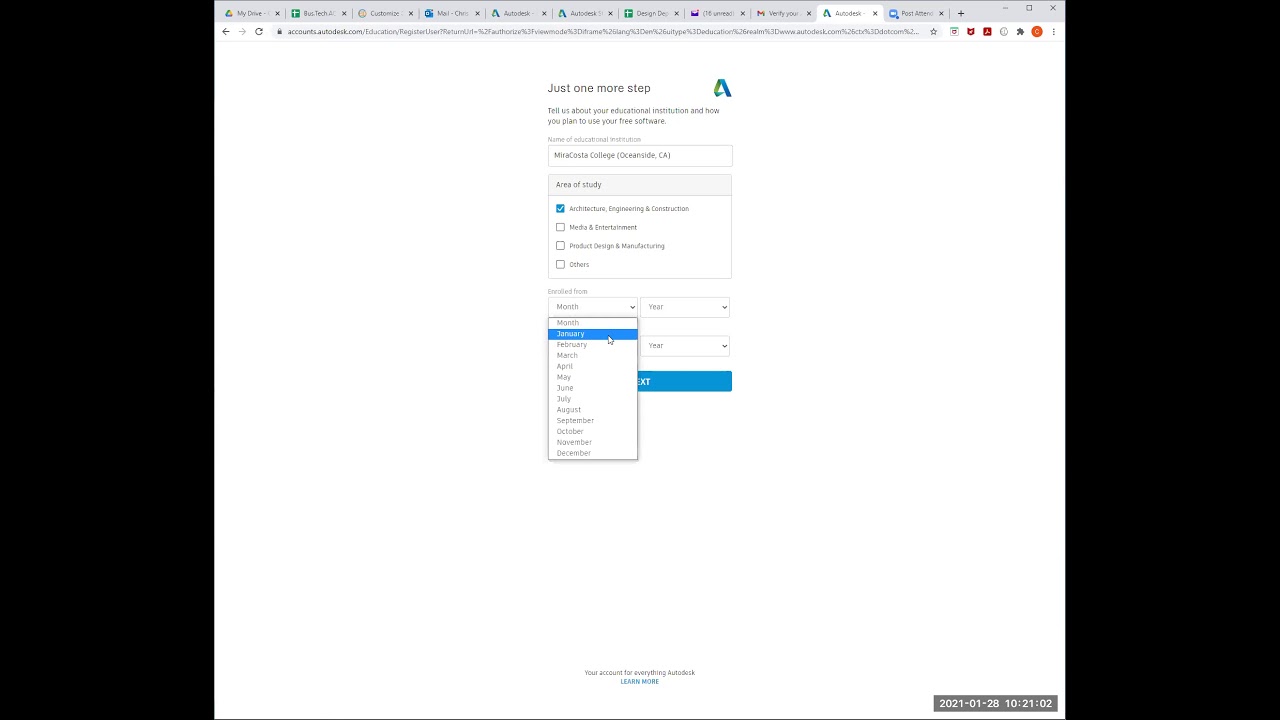Click the Autodesk logo on the form
Viewport: 1280px width, 720px height.
(722, 88)
